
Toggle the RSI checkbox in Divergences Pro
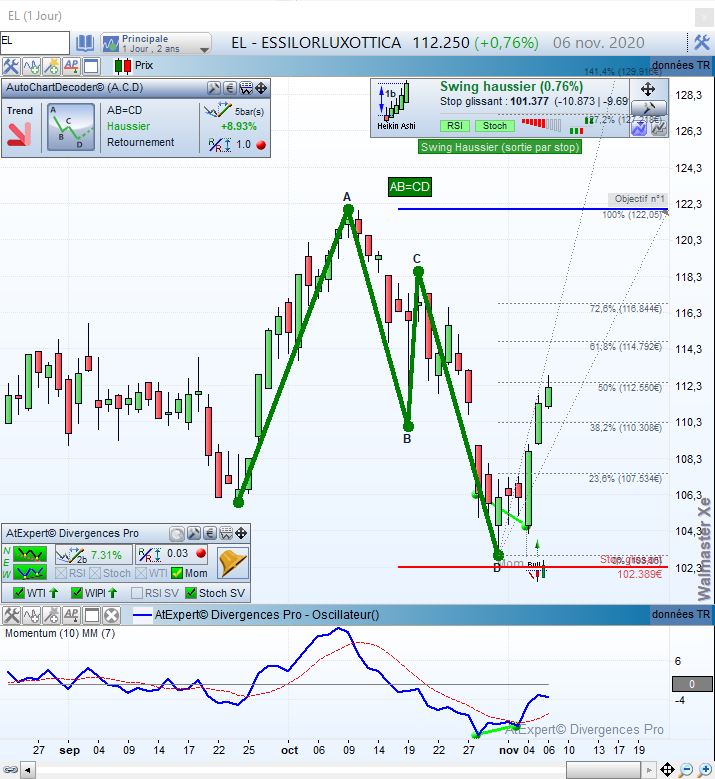[61, 573]
